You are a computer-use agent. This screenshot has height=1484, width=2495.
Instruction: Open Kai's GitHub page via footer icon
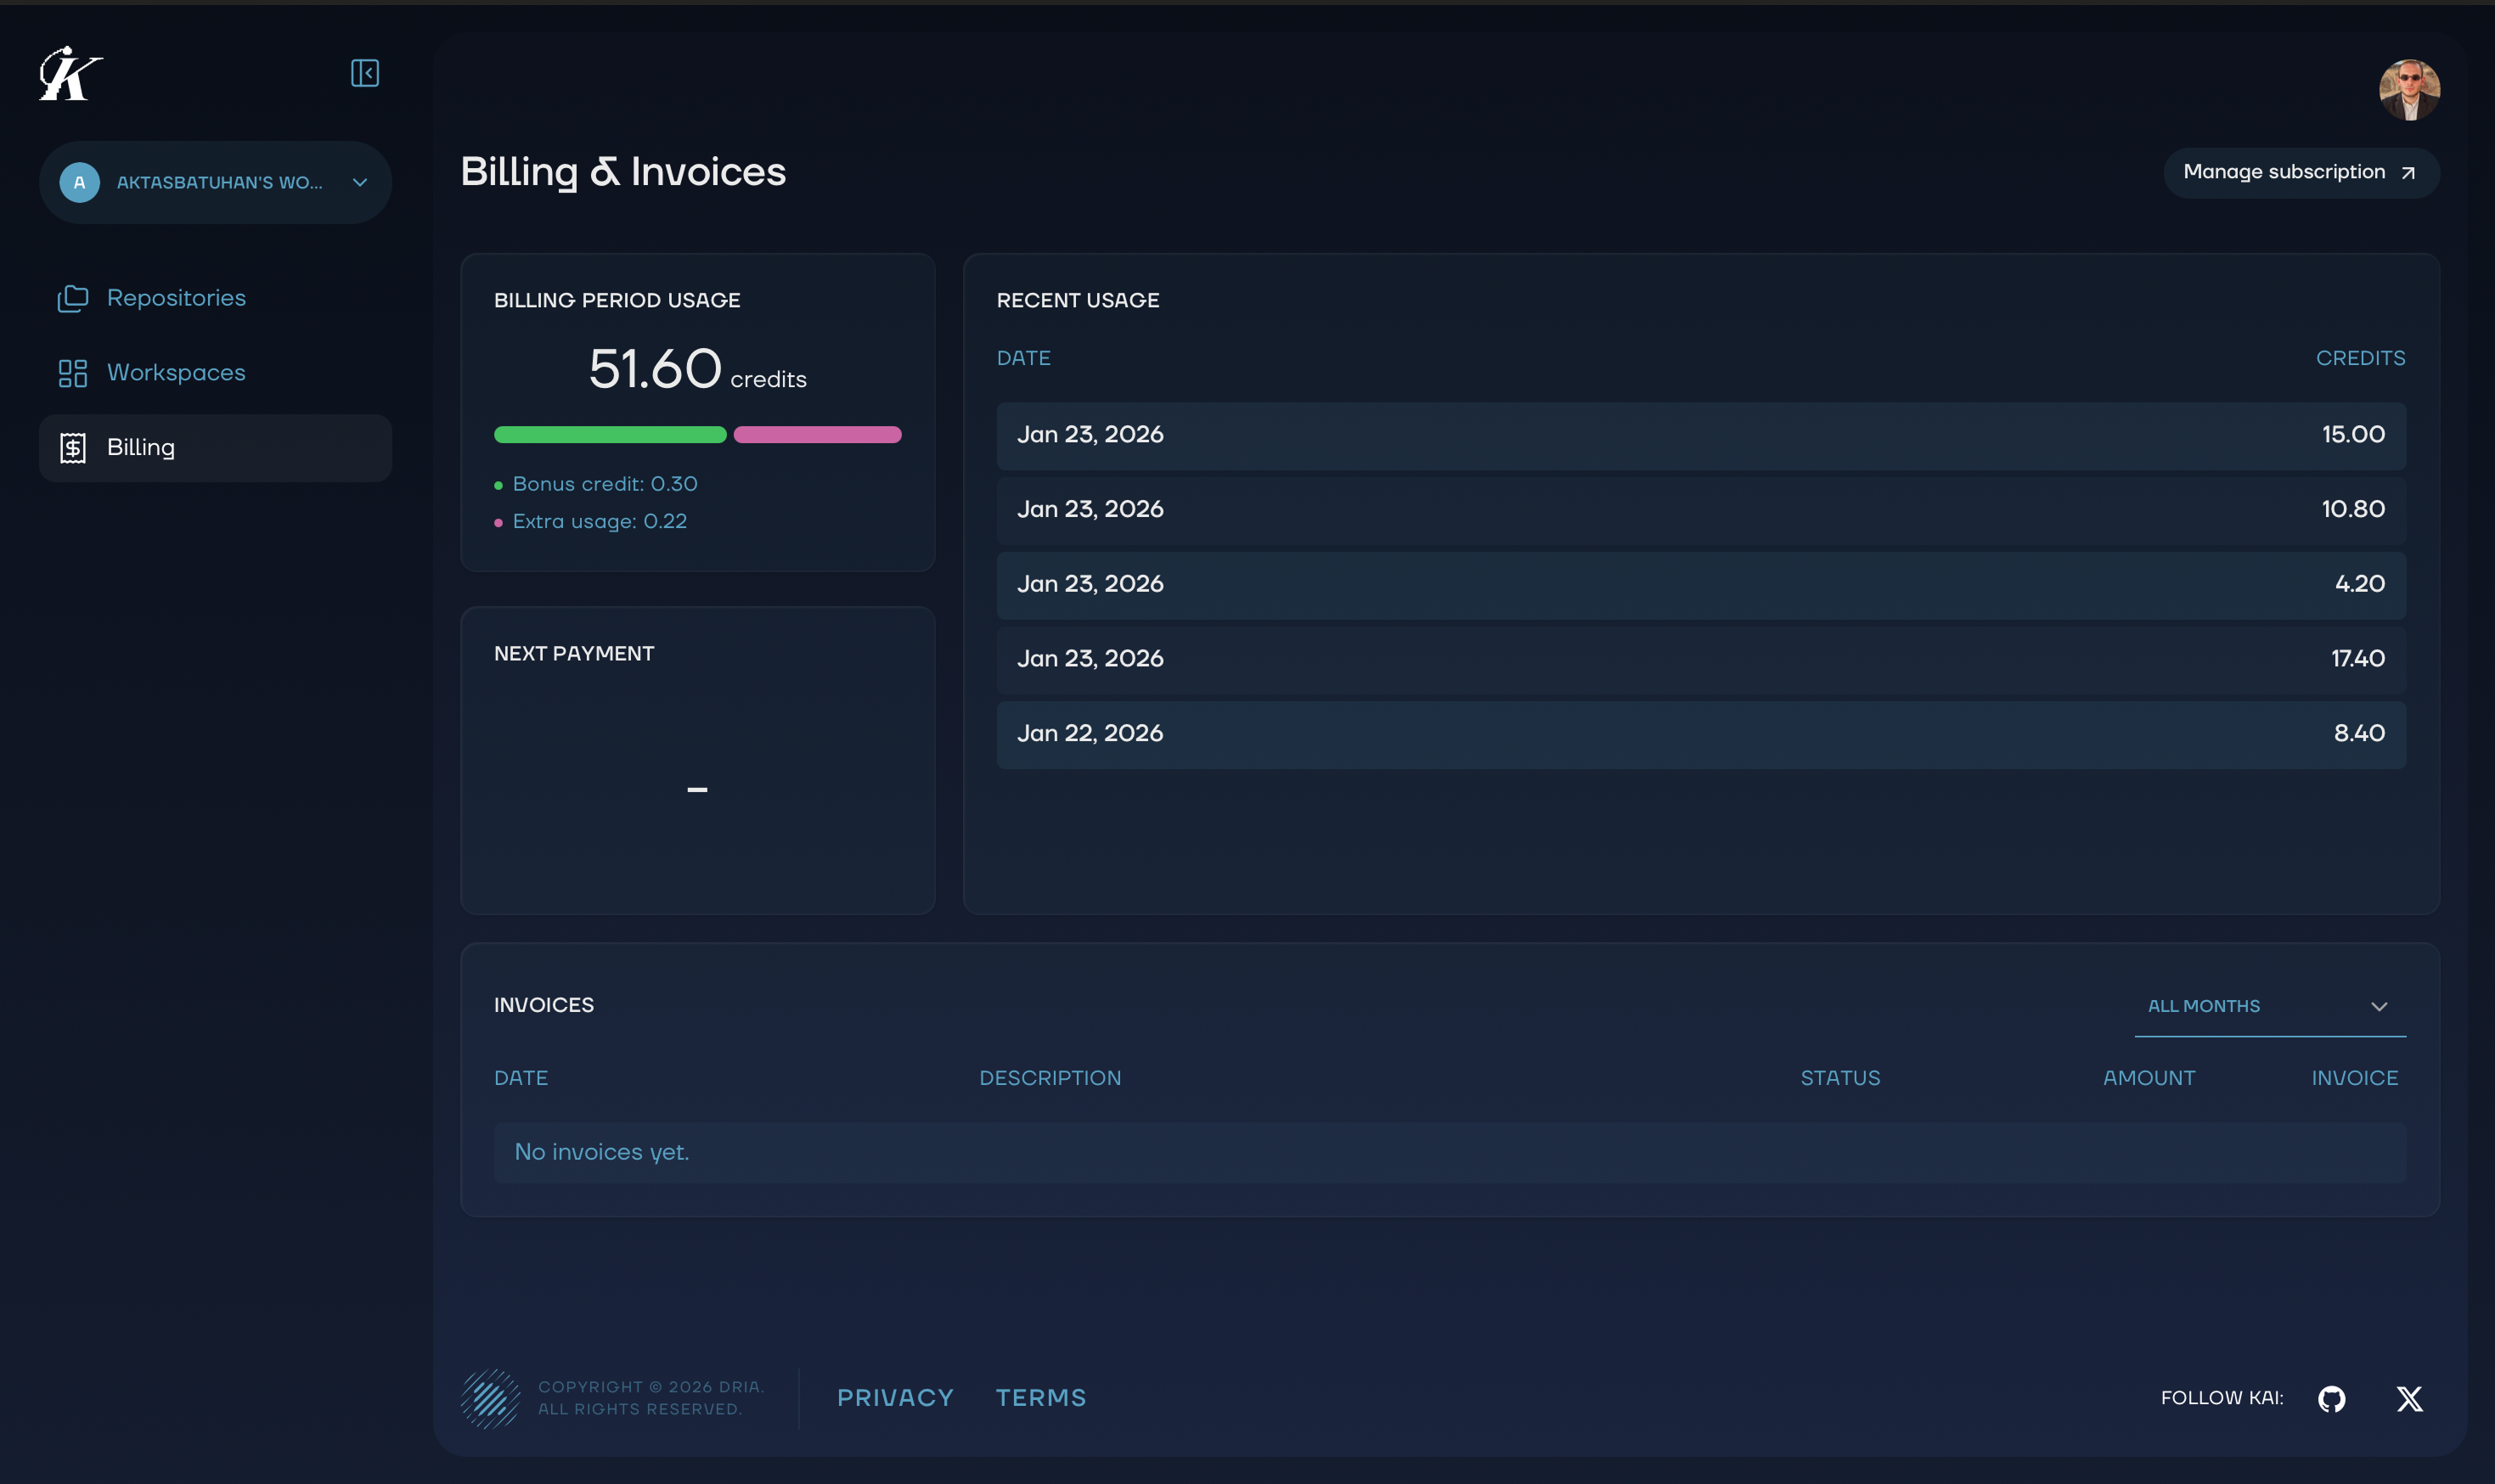click(2331, 1397)
